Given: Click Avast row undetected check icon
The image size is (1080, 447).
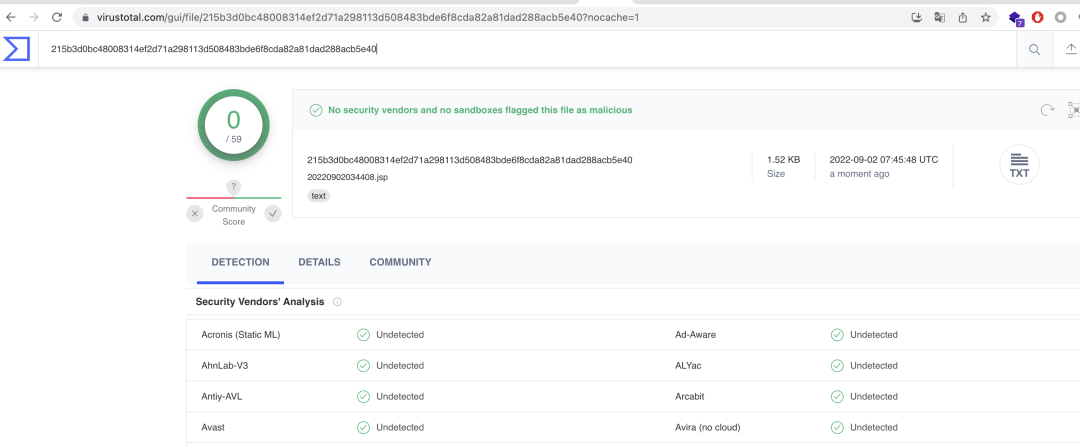Looking at the screenshot, I should coord(363,428).
